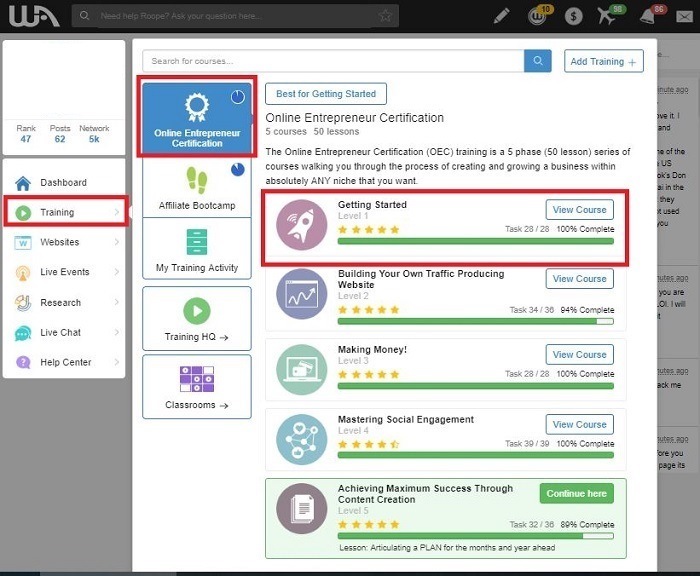Click the Live Chat bubble icon

tap(23, 333)
